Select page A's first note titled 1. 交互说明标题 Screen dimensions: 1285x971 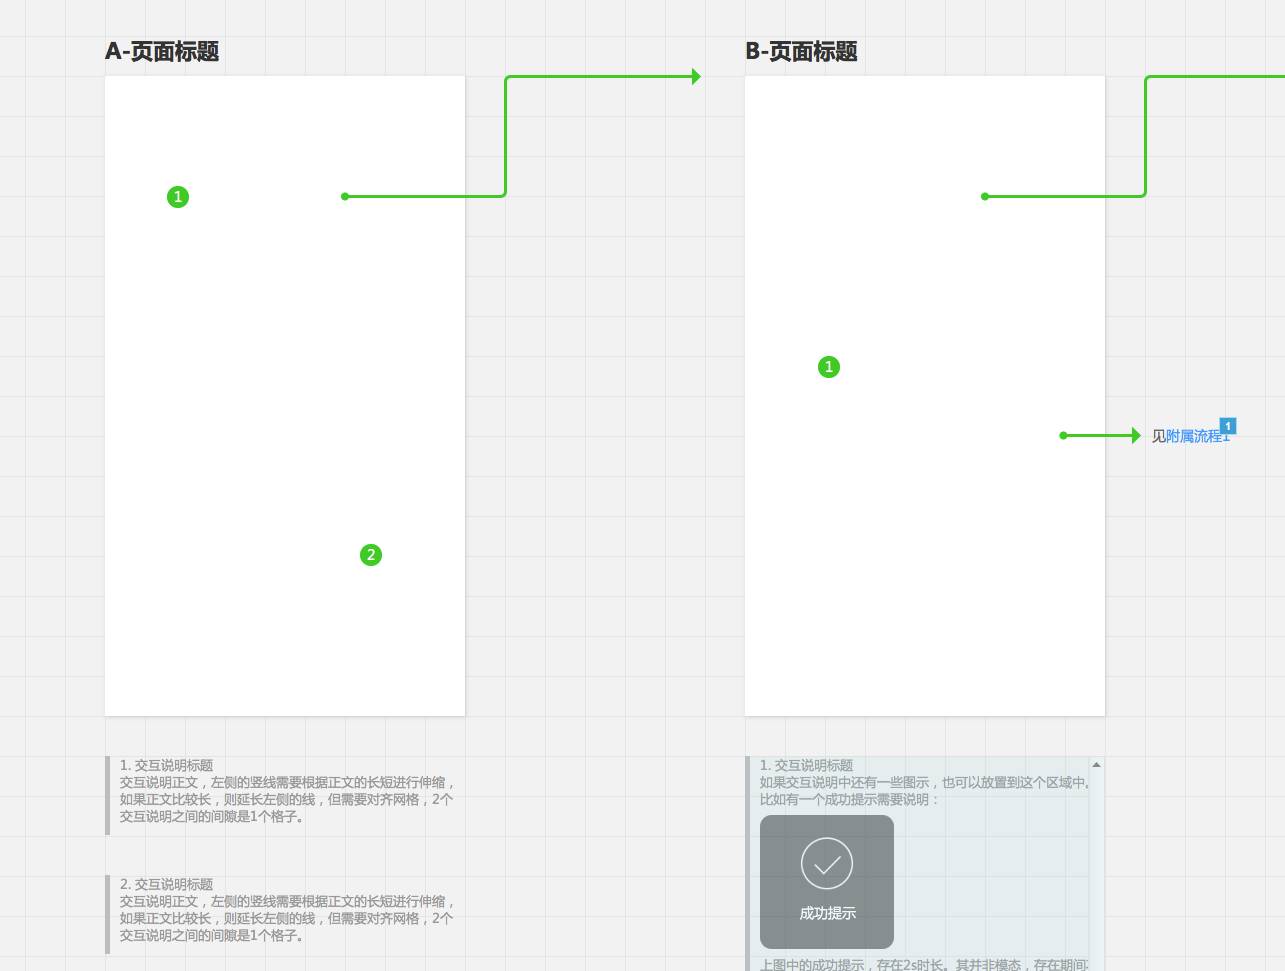[166, 765]
